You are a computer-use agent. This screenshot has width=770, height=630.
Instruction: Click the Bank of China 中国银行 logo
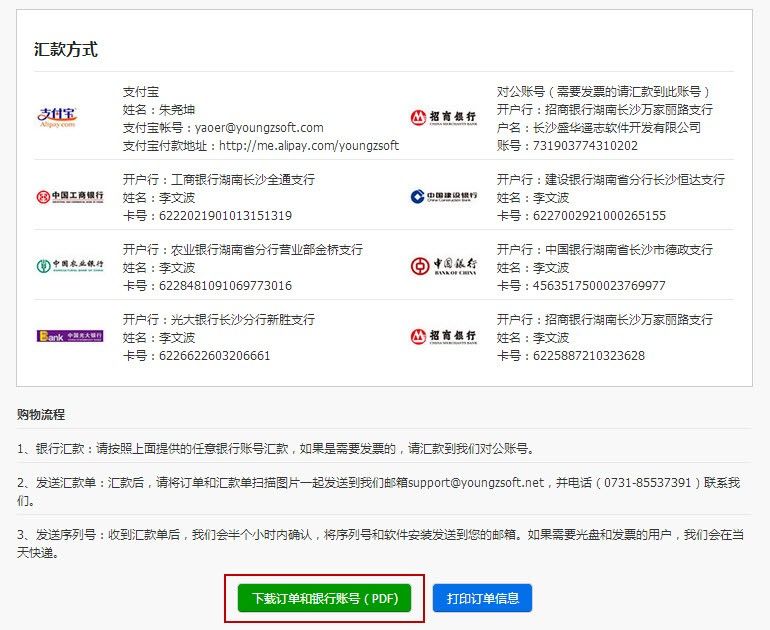coord(443,266)
